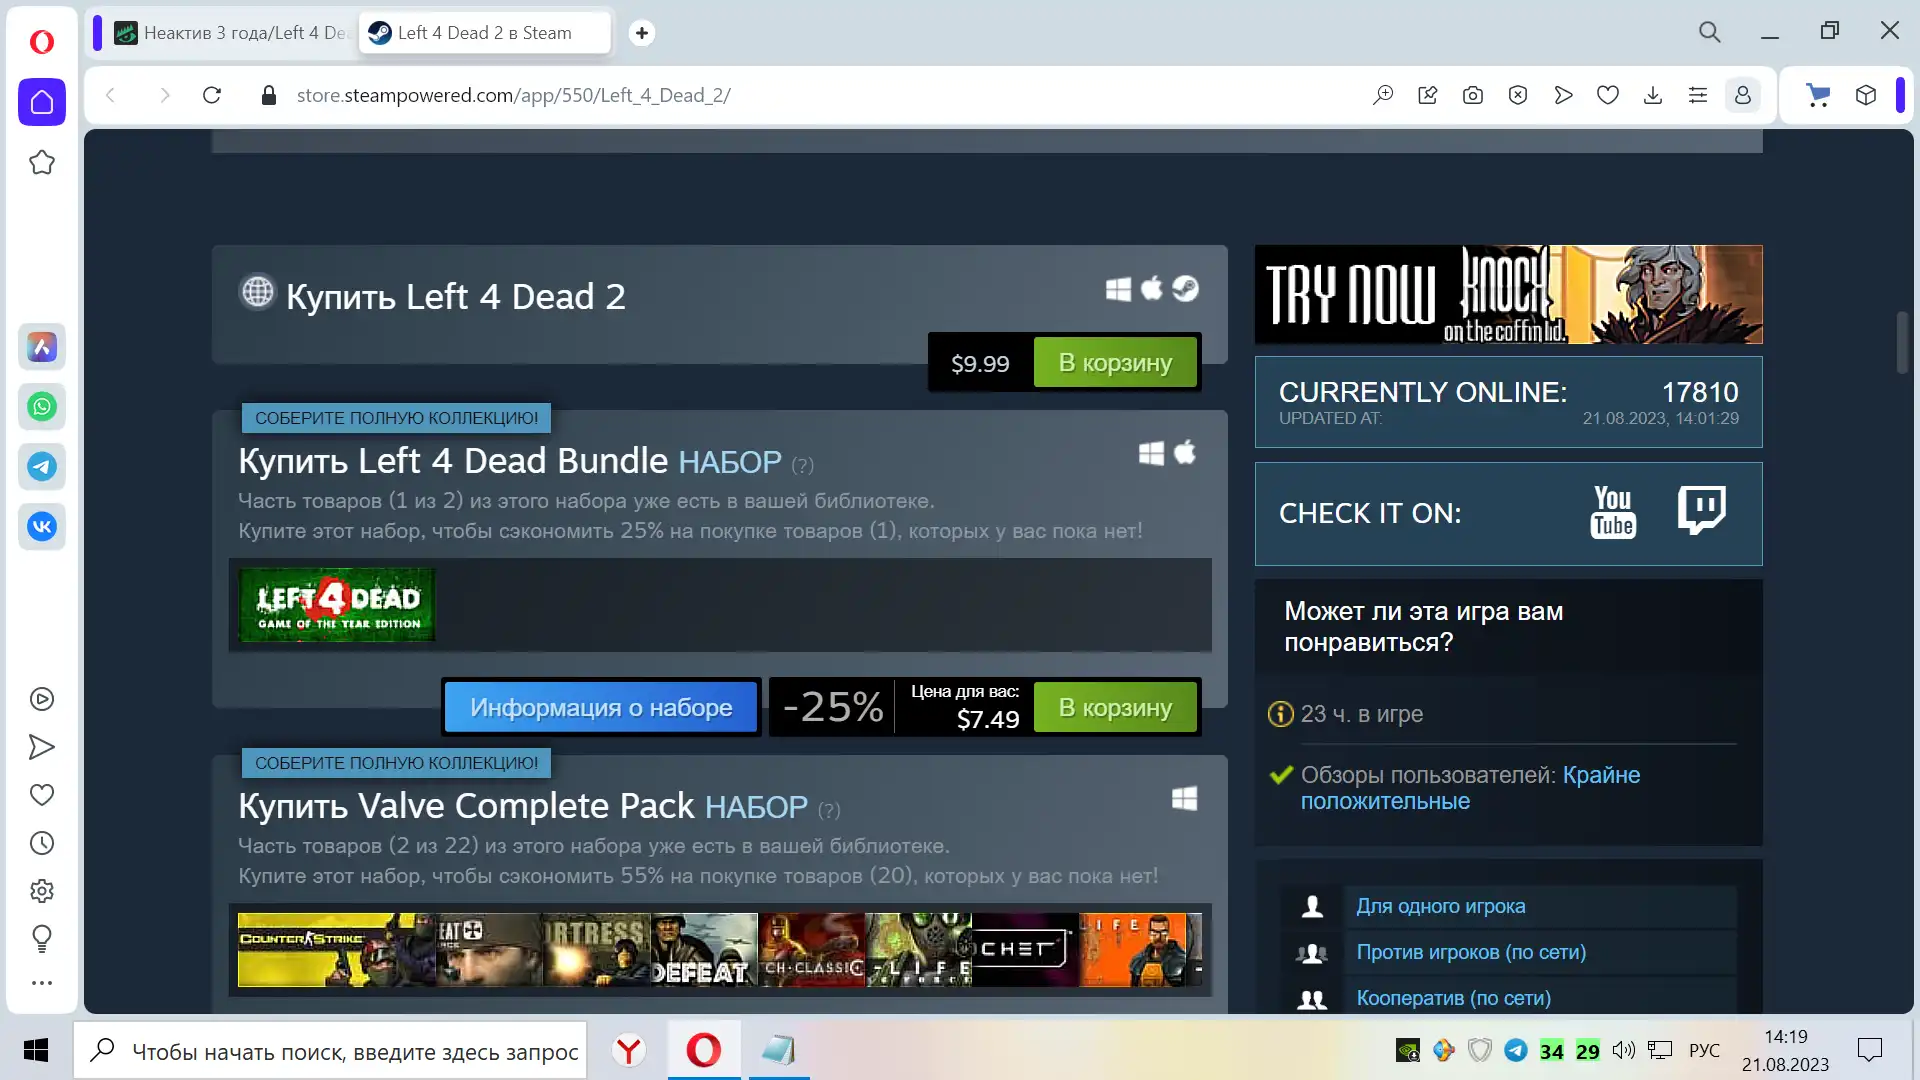
Task: Add Left 4 Dead Bundle to cart for $7.49
Action: [1116, 708]
